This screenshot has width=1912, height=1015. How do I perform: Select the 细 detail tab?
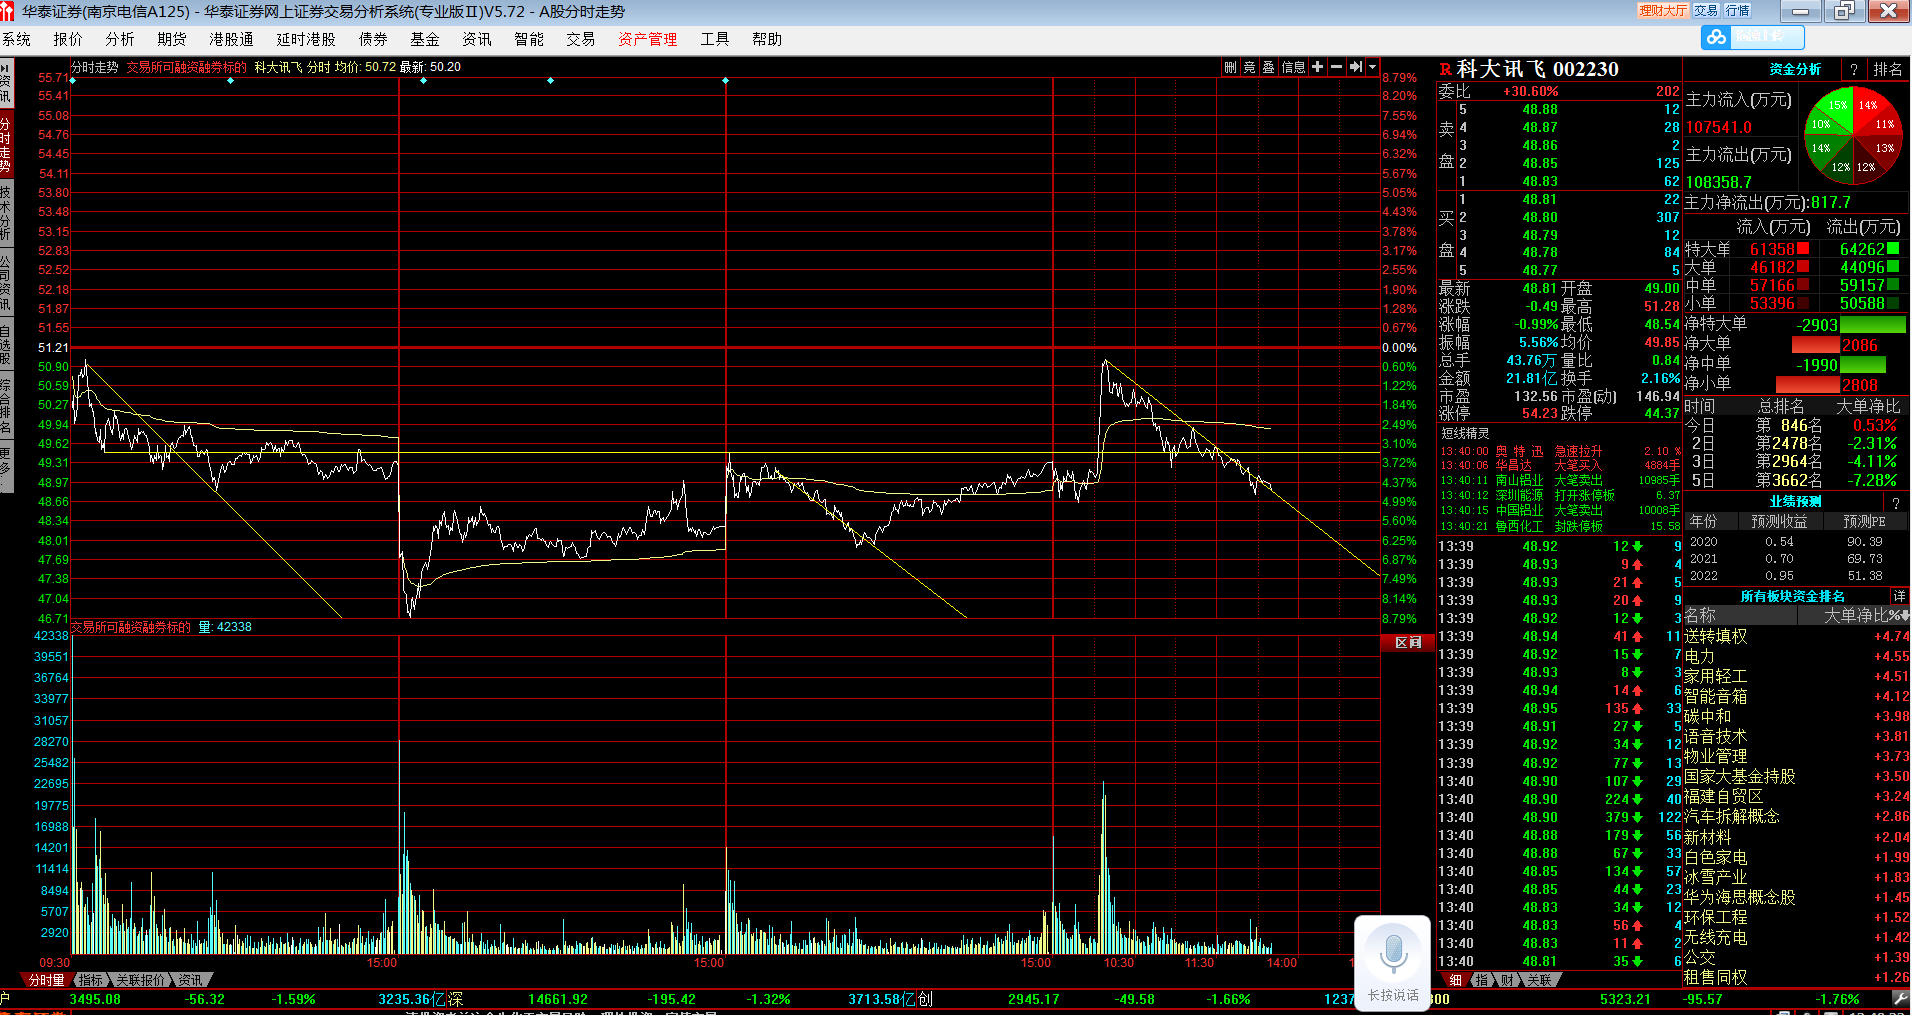(1455, 980)
